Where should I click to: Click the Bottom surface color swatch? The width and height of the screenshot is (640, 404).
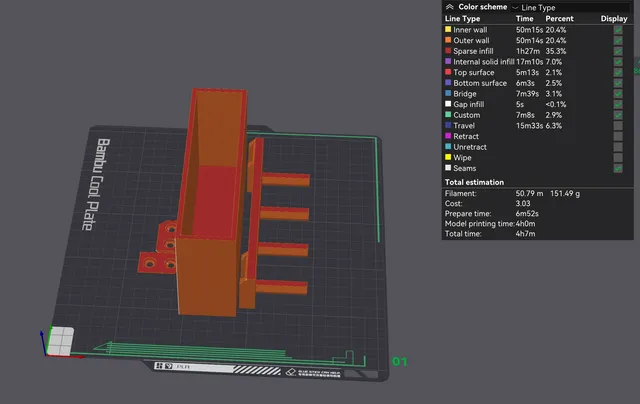coord(448,82)
